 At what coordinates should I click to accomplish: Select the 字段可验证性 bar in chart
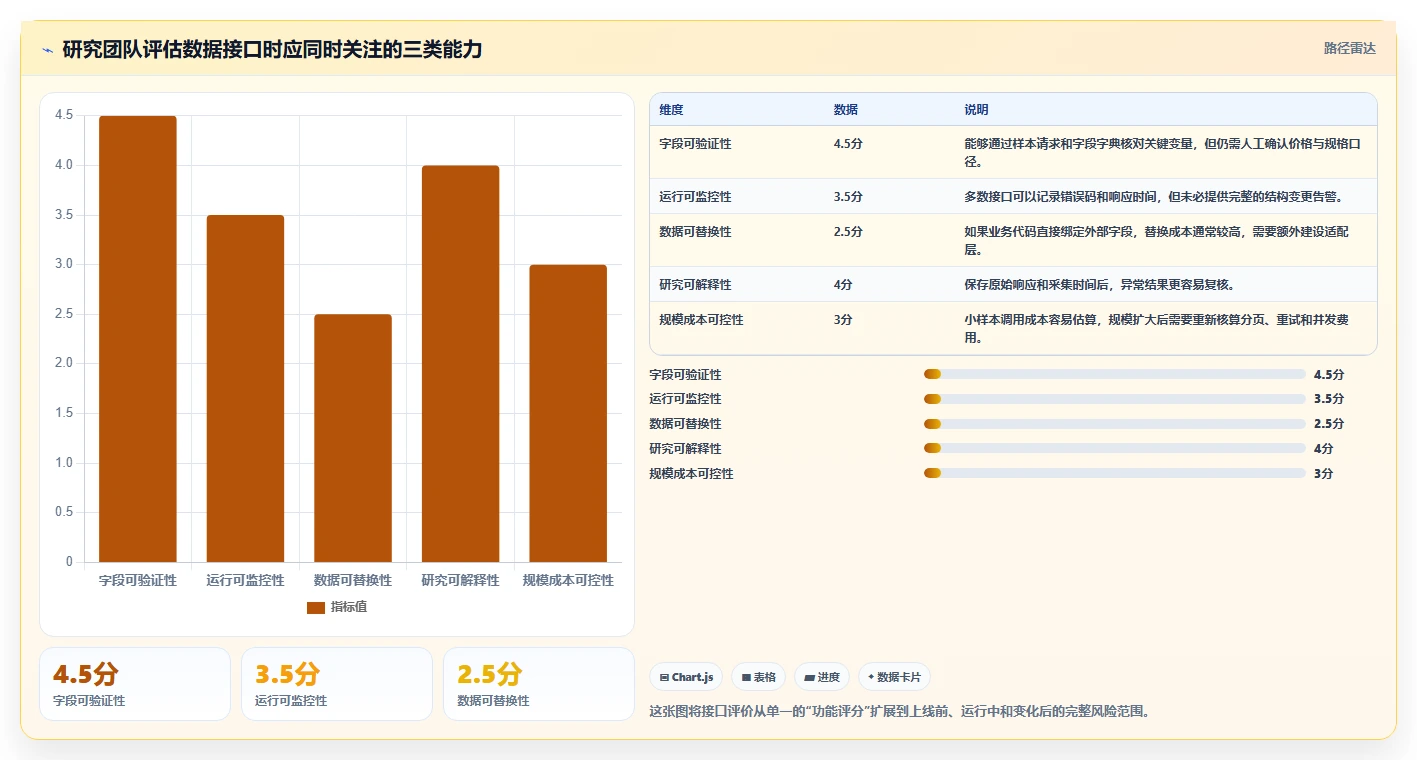(x=138, y=339)
